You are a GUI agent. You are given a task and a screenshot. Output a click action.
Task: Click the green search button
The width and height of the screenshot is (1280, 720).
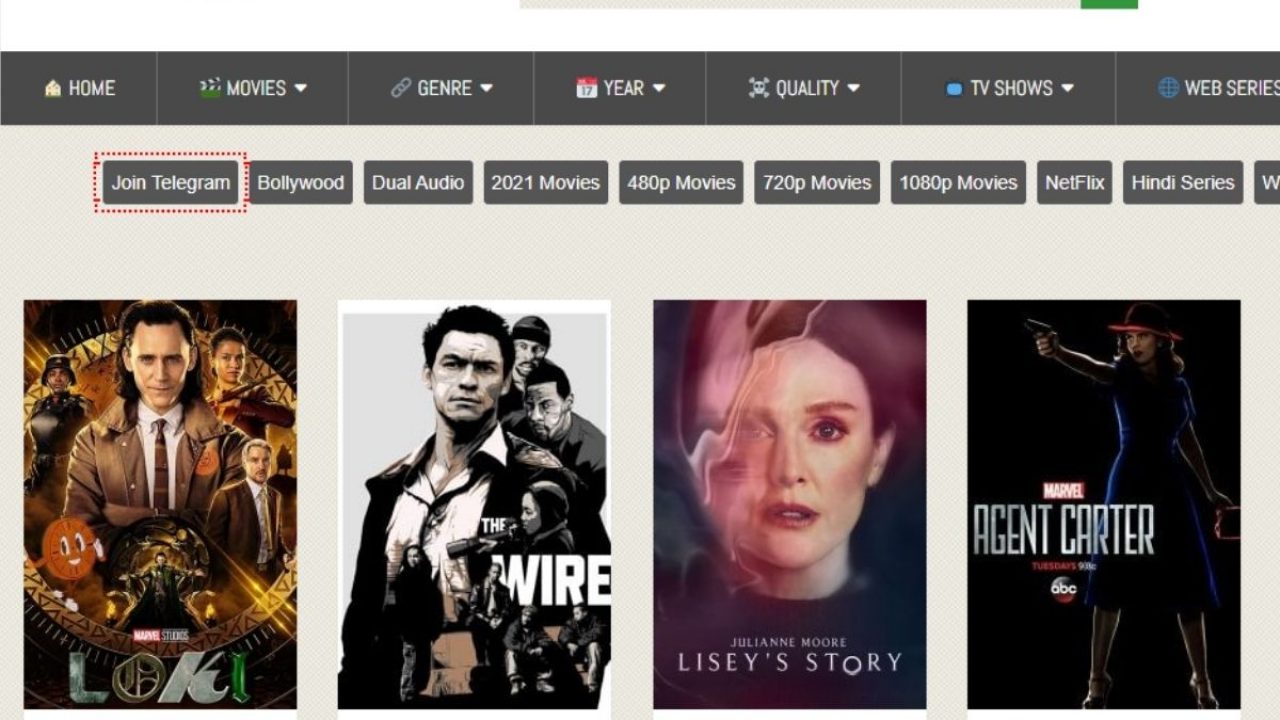(1109, 4)
